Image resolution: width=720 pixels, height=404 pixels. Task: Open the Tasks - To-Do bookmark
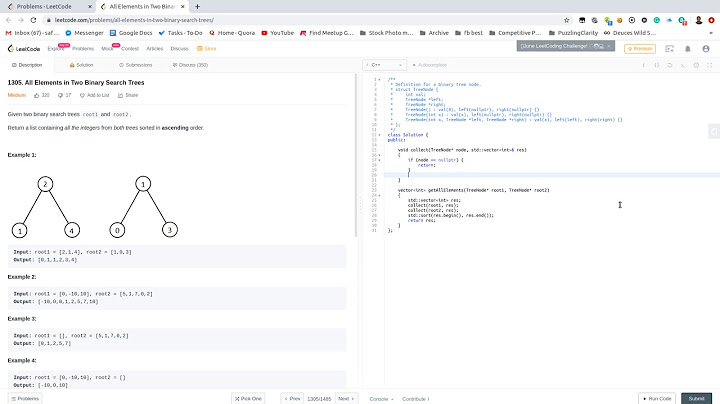(x=180, y=33)
